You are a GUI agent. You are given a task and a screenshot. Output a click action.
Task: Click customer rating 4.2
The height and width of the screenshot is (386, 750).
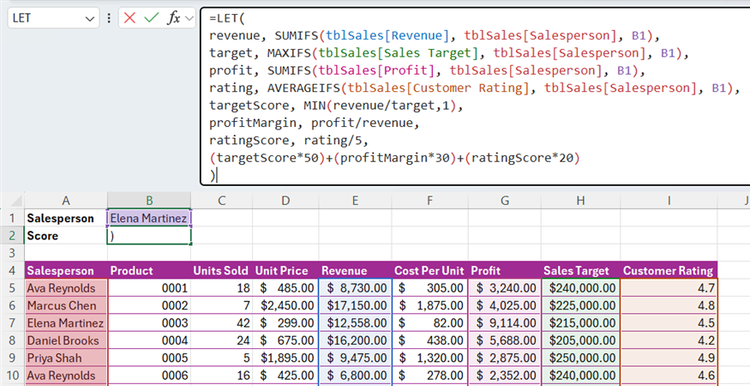click(668, 341)
